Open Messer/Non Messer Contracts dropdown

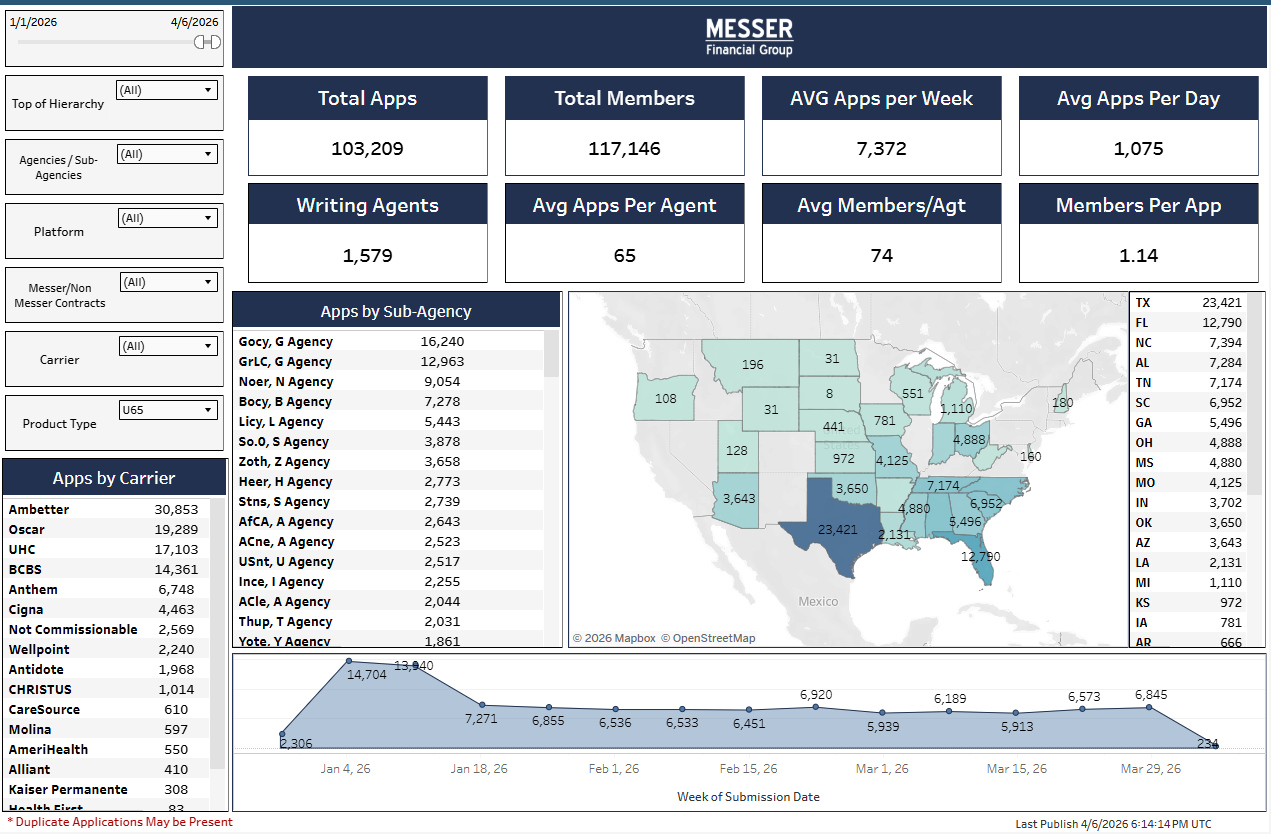coord(167,282)
